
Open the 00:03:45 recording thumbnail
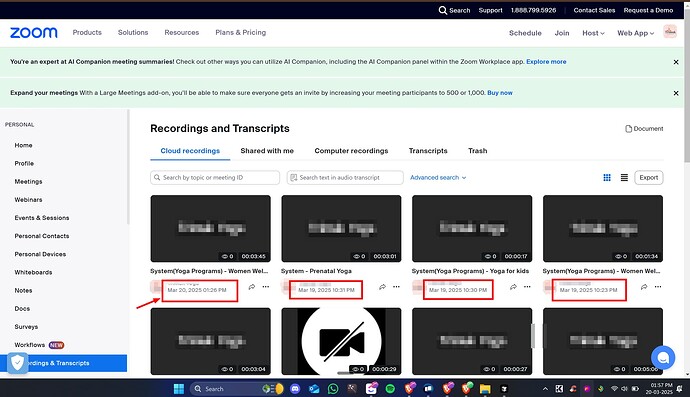(x=210, y=228)
